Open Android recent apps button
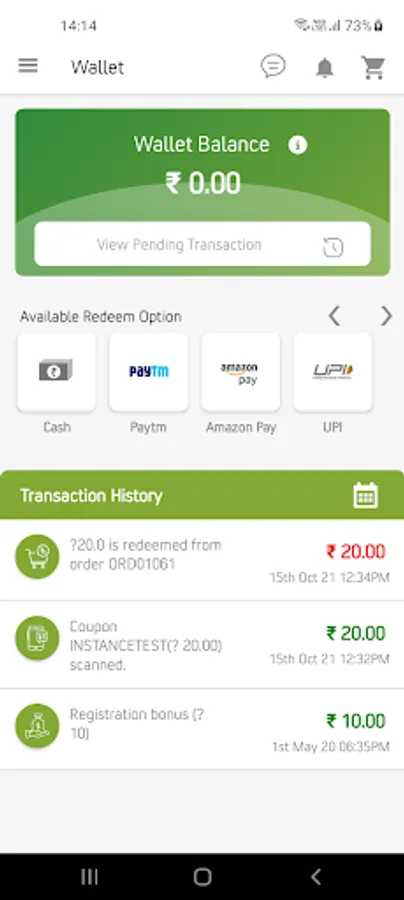Screen dimensions: 404x900 pyautogui.click(x=89, y=876)
